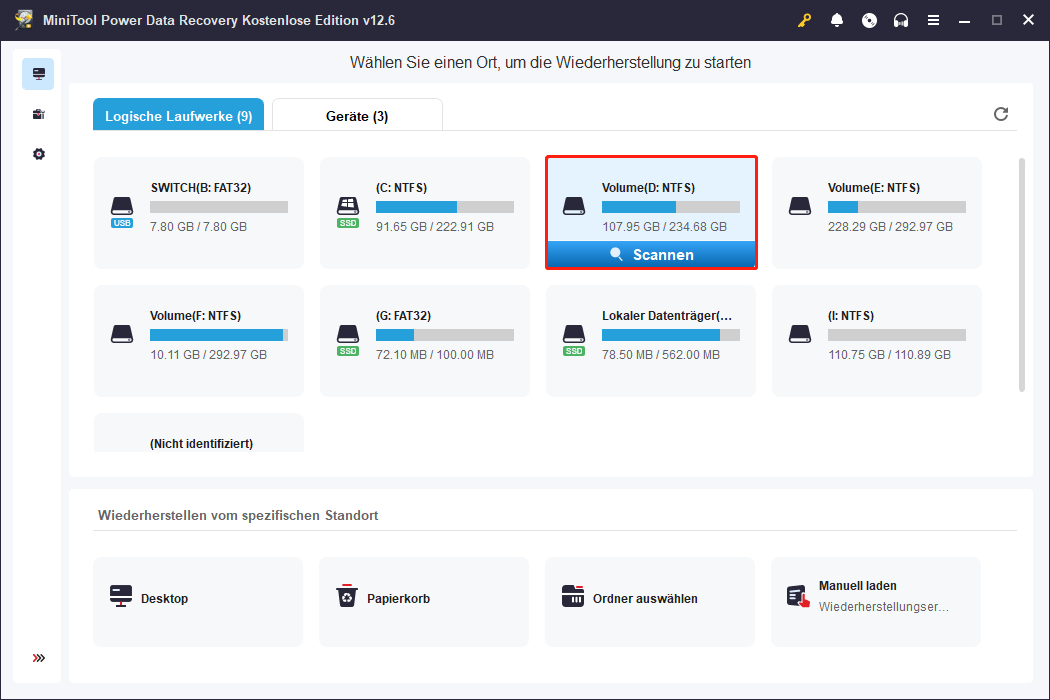The width and height of the screenshot is (1050, 700).
Task: Select the SWITCH(B: FAT32) USB drive
Action: [199, 212]
